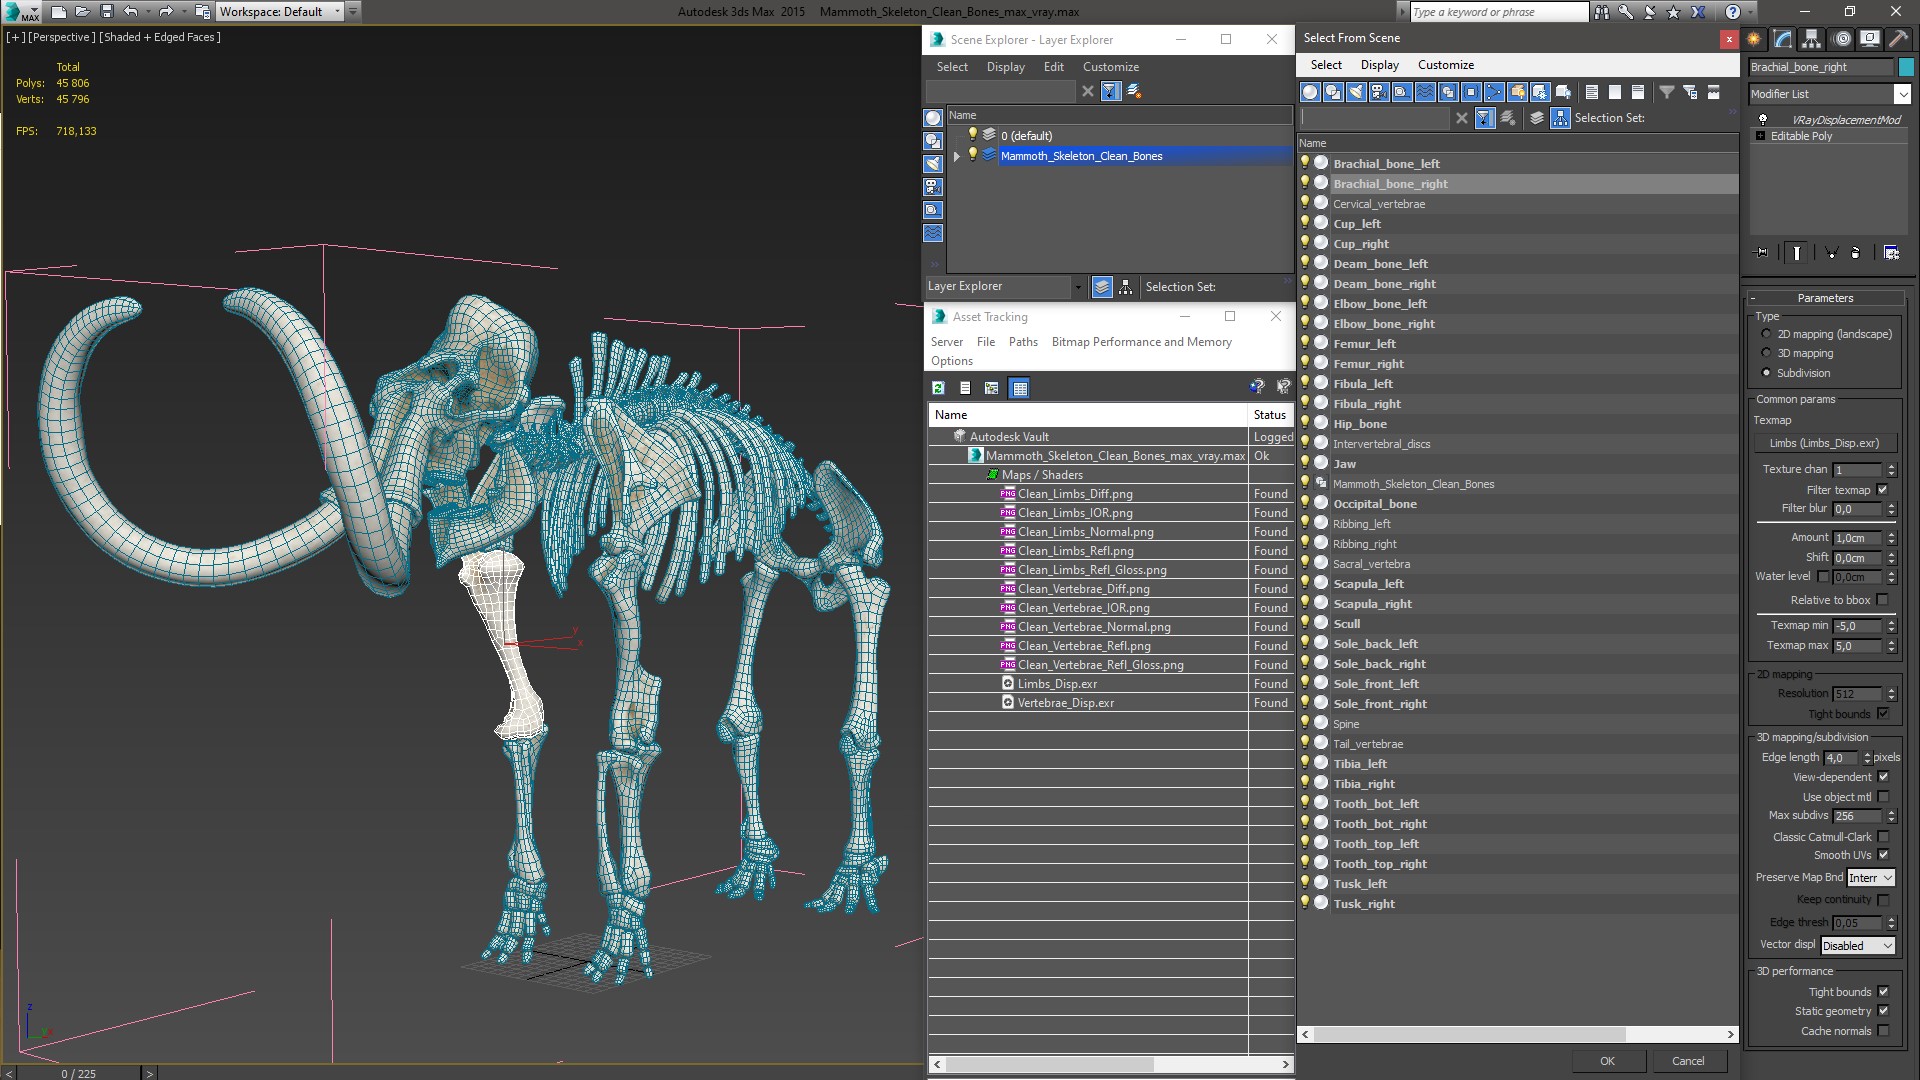The image size is (1920, 1080).
Task: Select 3D mapping type radio
Action: point(1766,353)
